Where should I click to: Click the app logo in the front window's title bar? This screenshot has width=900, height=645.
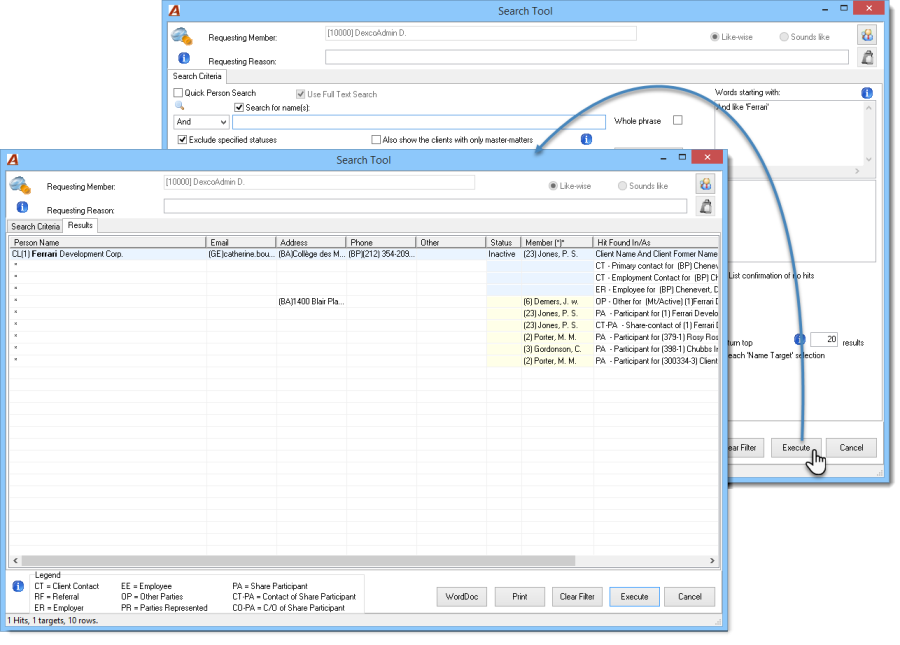pyautogui.click(x=13, y=160)
